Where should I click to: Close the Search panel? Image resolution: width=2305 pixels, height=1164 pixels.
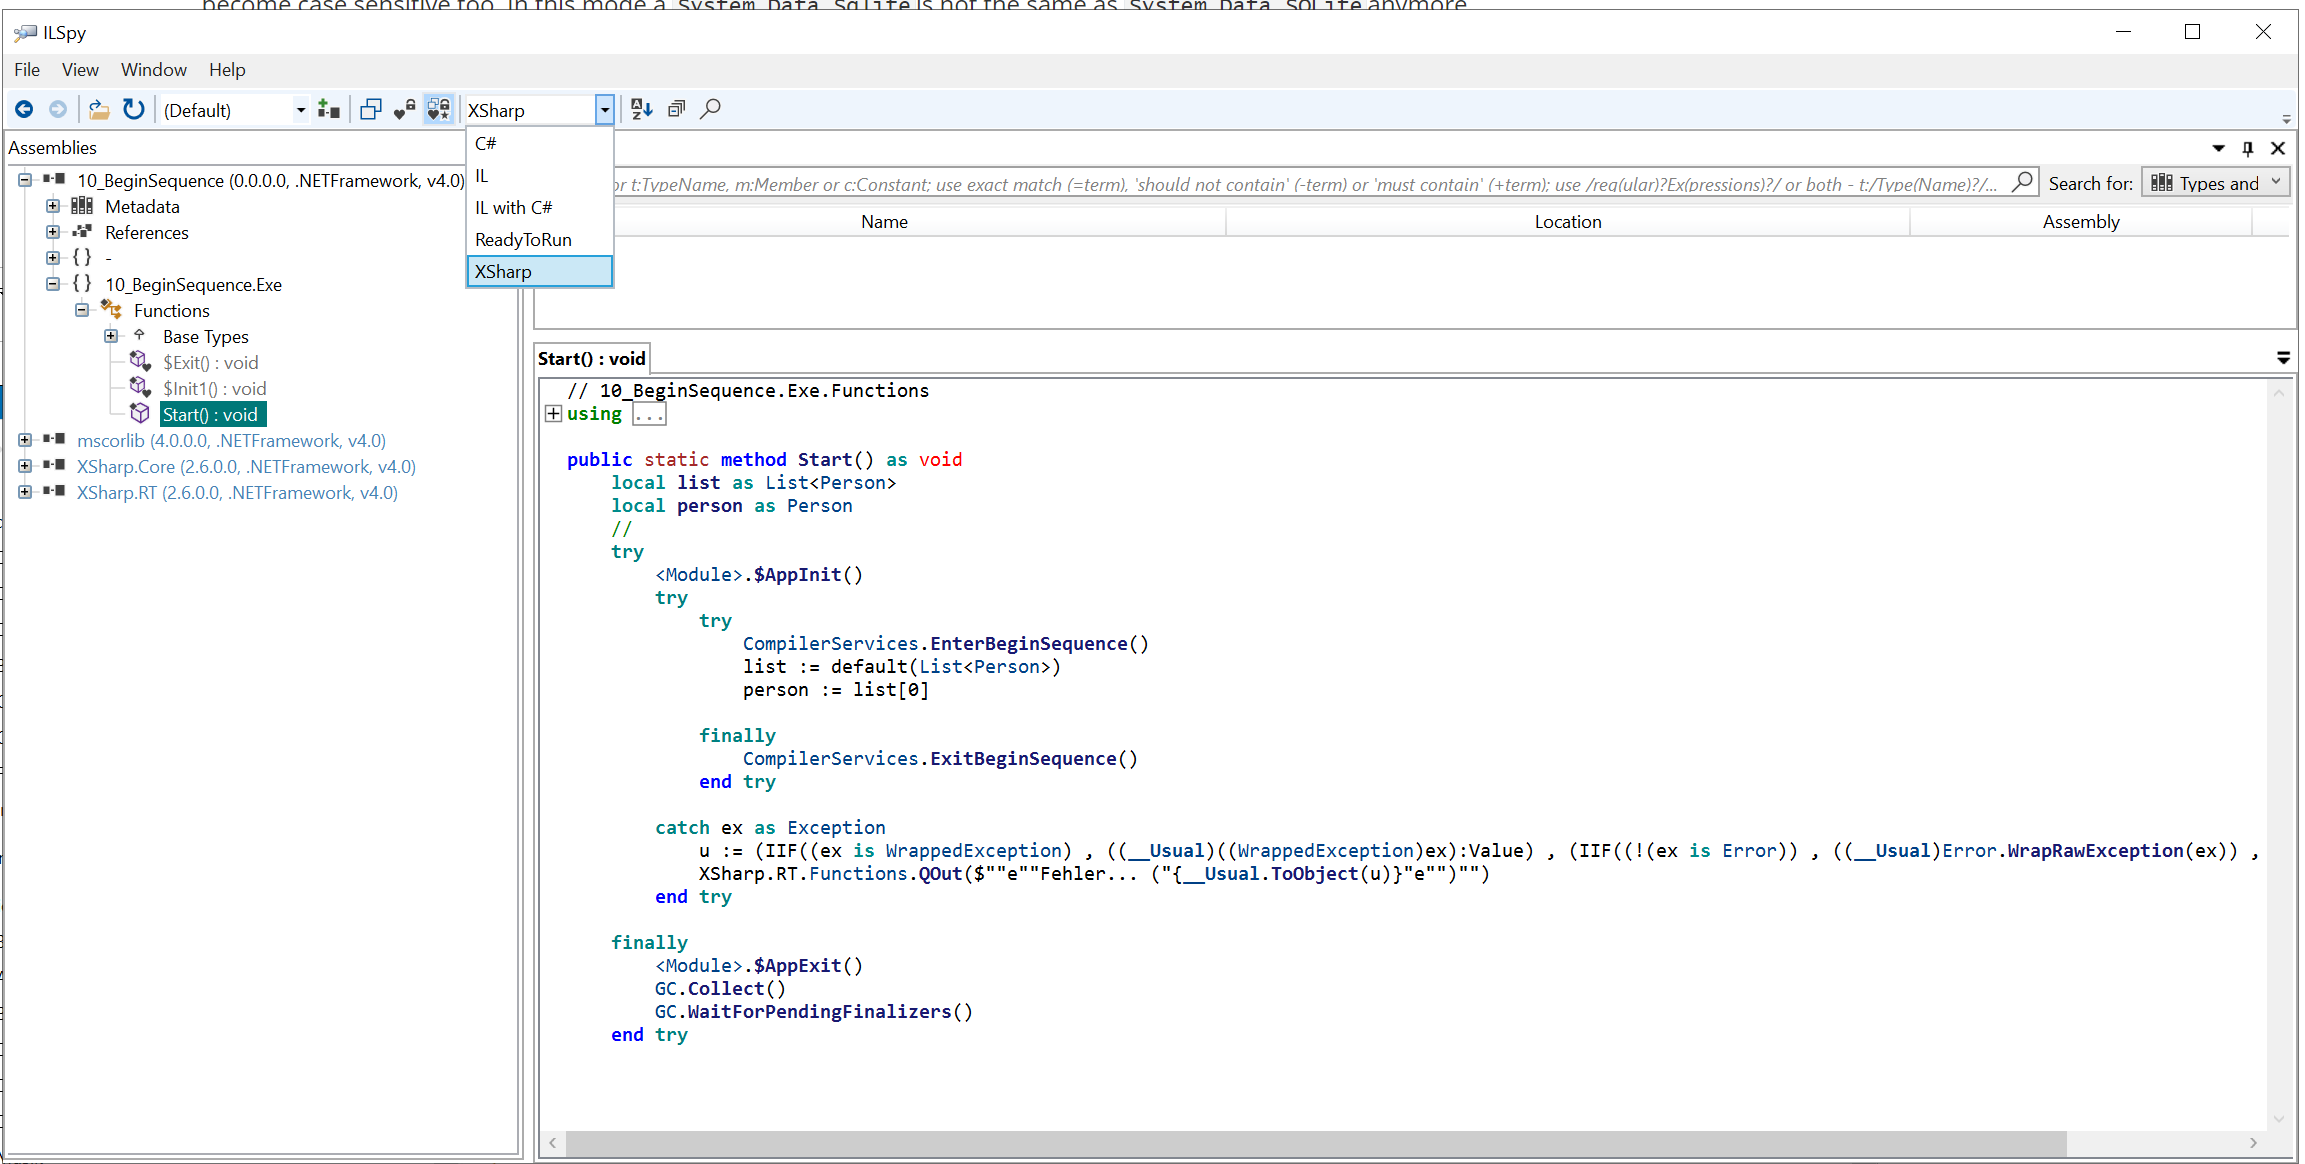[2278, 148]
